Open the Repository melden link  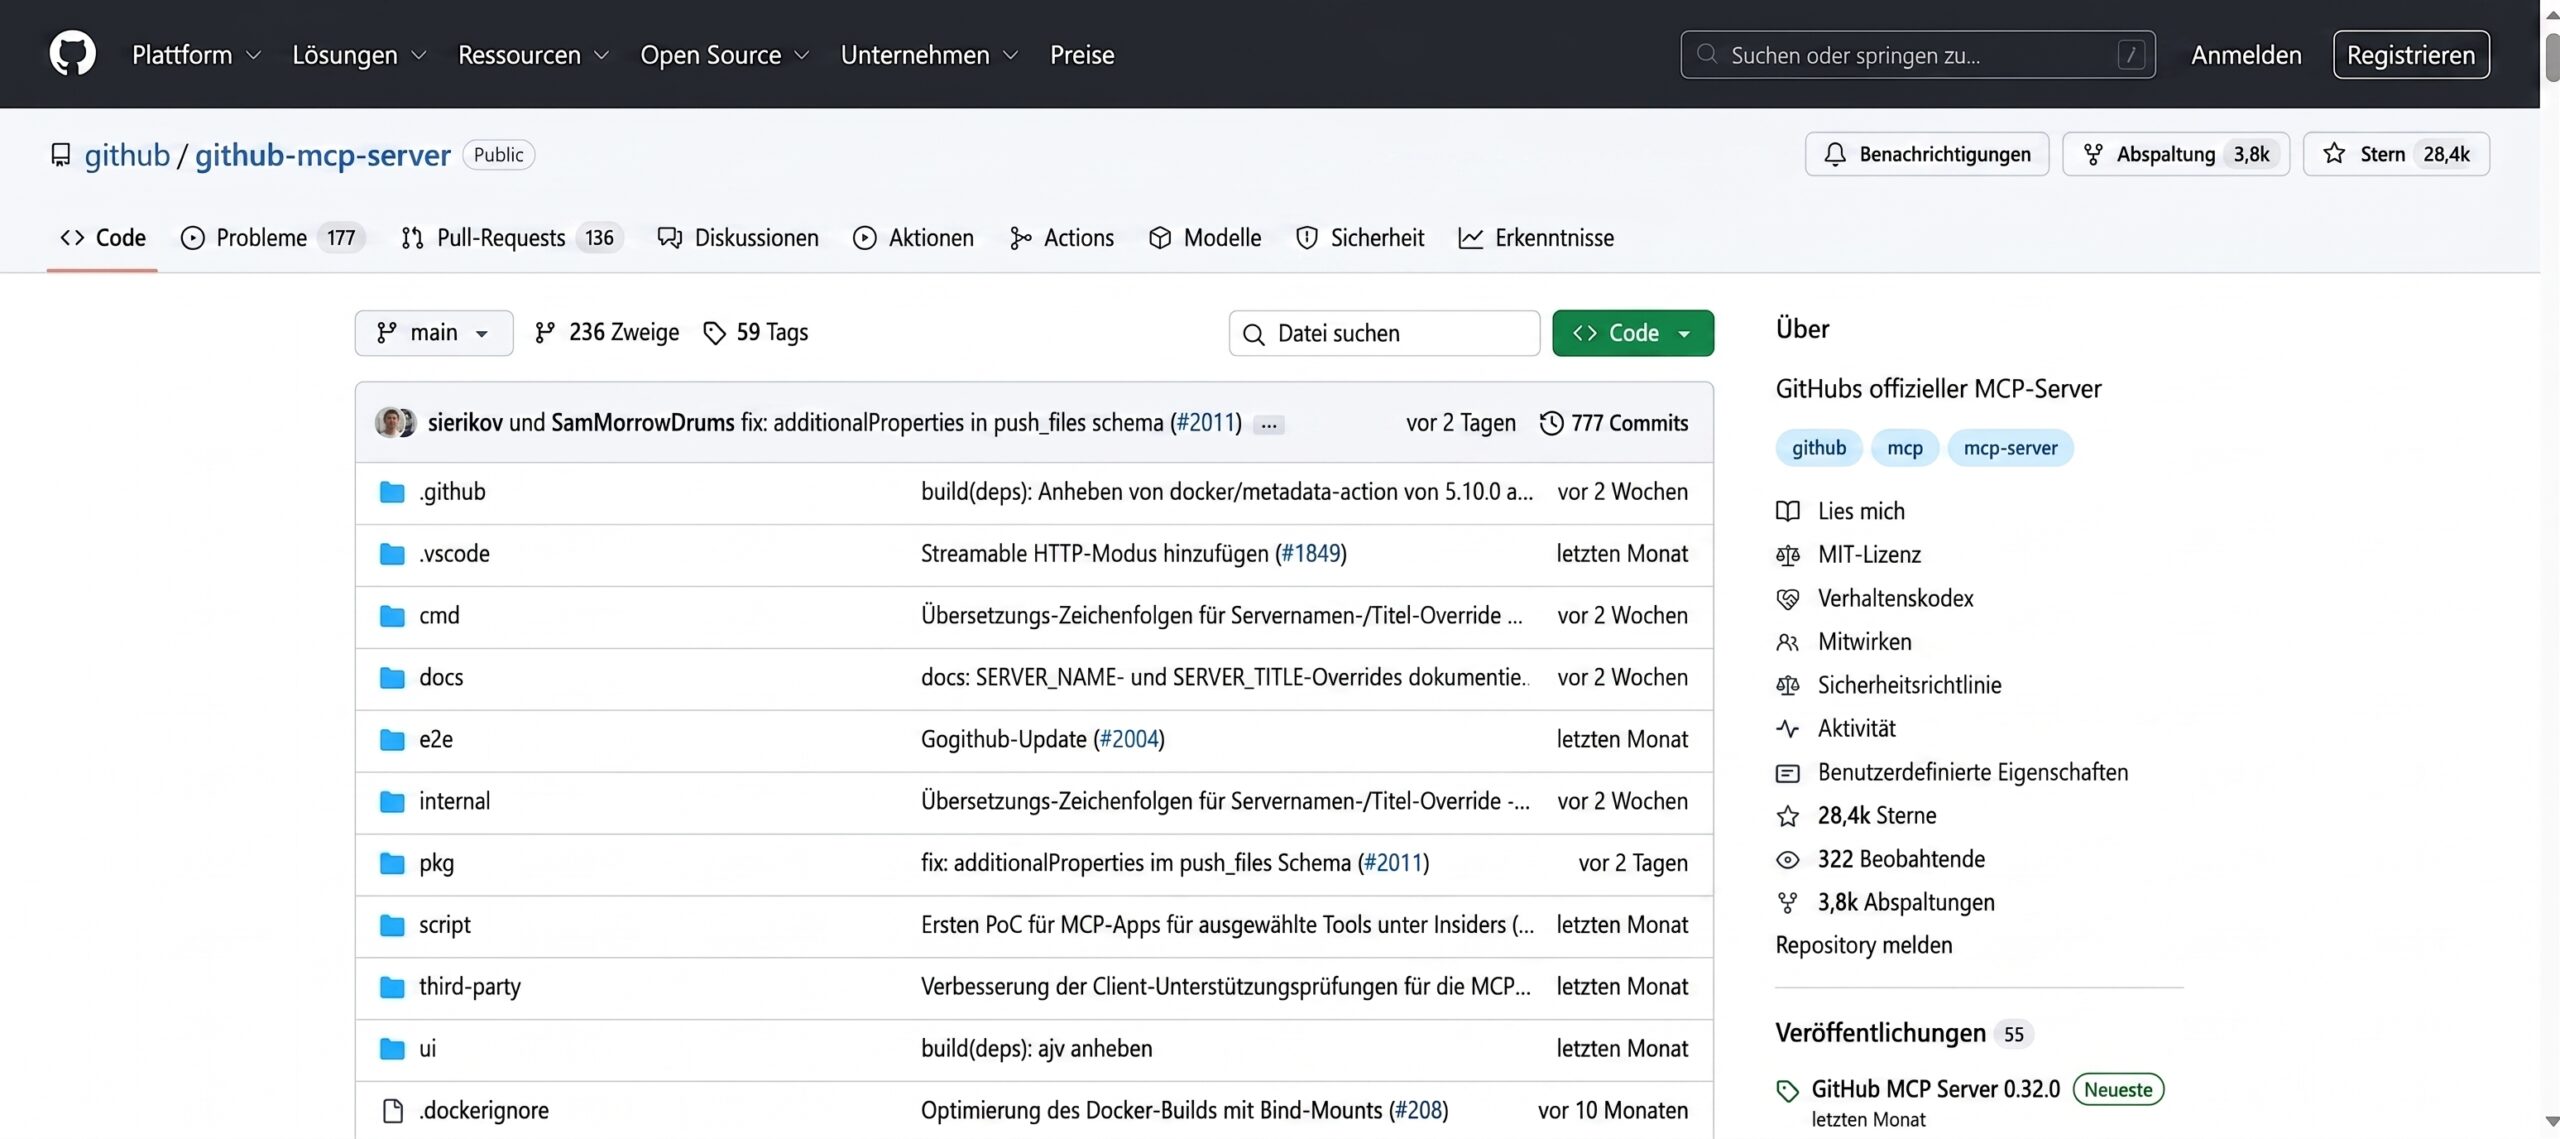pos(1863,946)
